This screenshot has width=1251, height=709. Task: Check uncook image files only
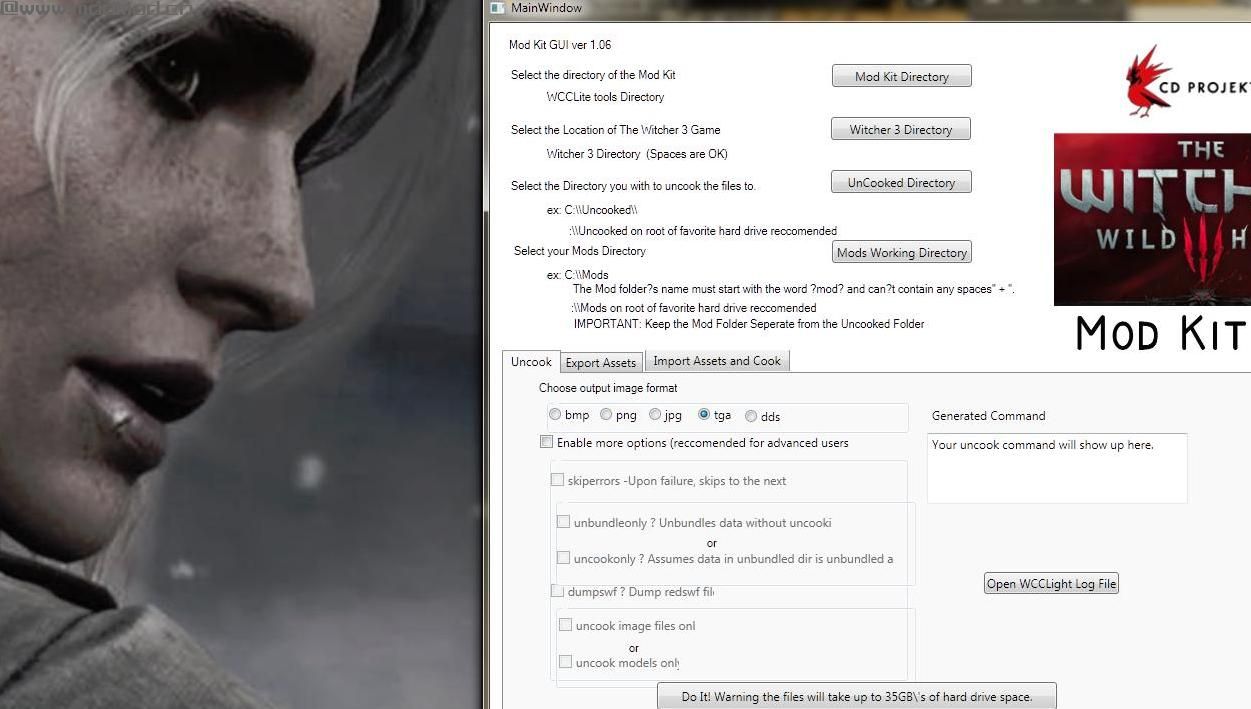pos(565,625)
